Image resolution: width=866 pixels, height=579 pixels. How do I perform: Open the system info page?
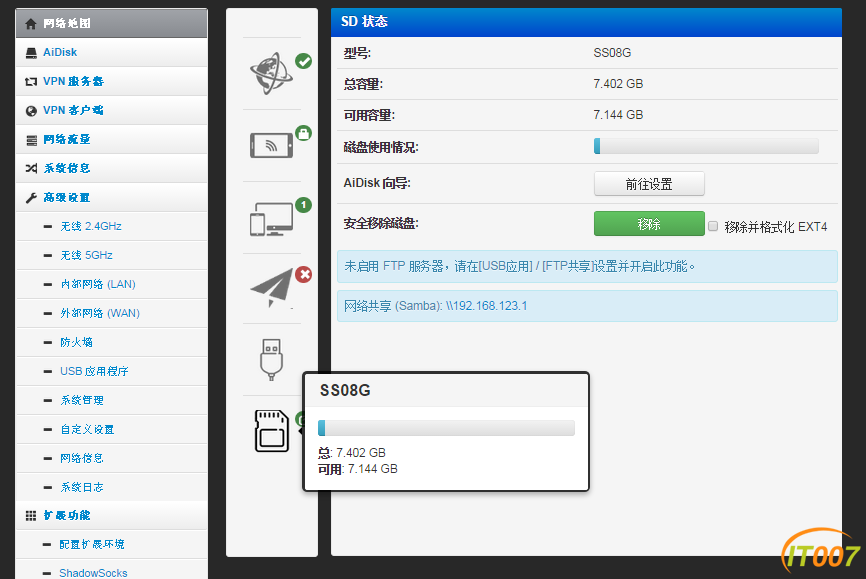click(x=112, y=169)
